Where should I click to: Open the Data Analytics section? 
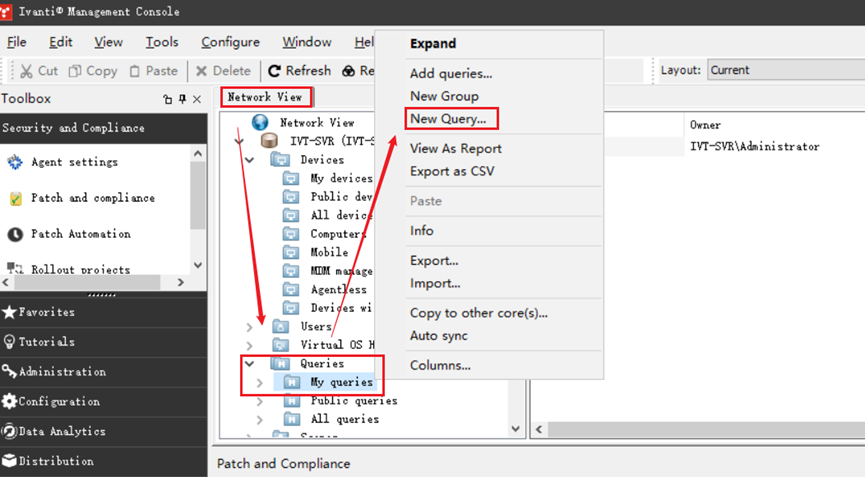coord(61,432)
